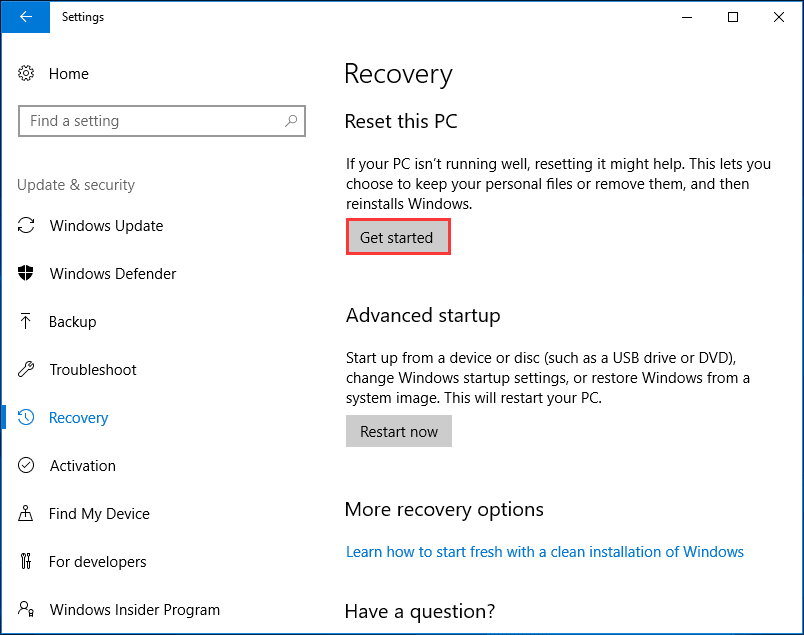Click the Troubleshoot wrench icon
Image resolution: width=804 pixels, height=635 pixels.
click(27, 370)
